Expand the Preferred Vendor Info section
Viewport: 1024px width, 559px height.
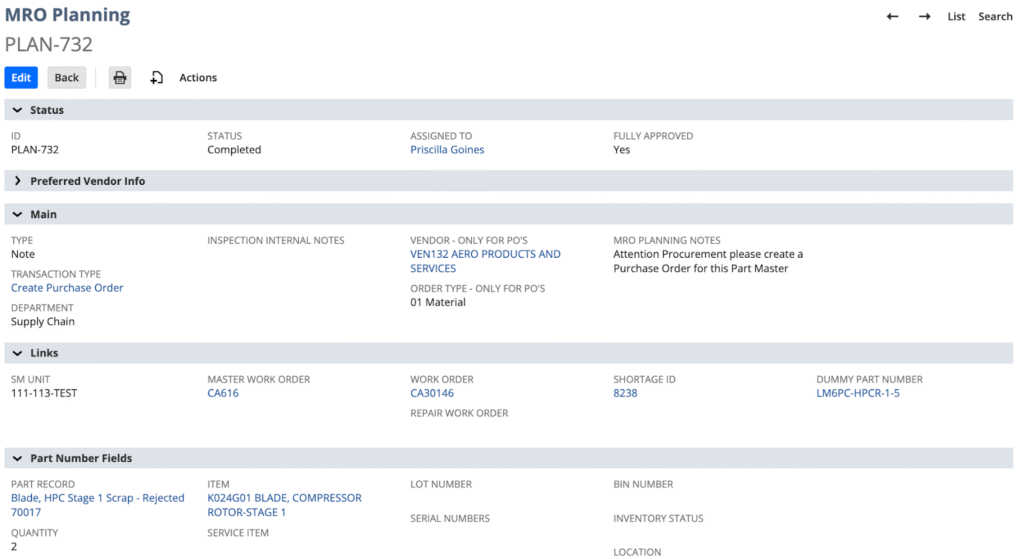pos(17,181)
